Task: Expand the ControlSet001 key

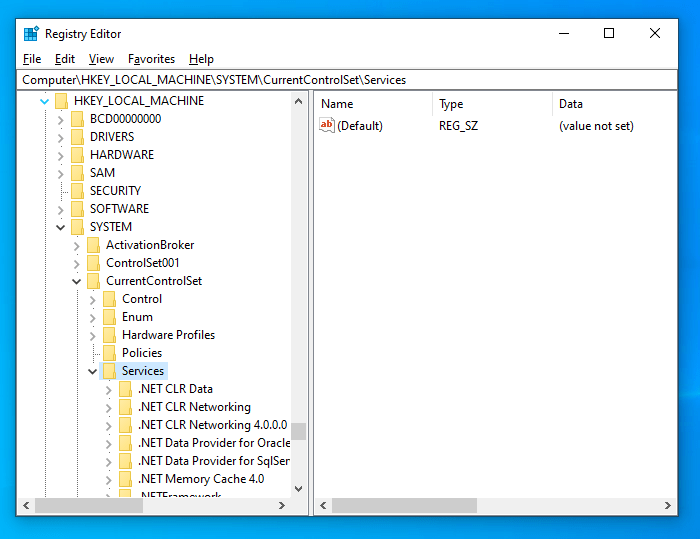Action: click(77, 263)
